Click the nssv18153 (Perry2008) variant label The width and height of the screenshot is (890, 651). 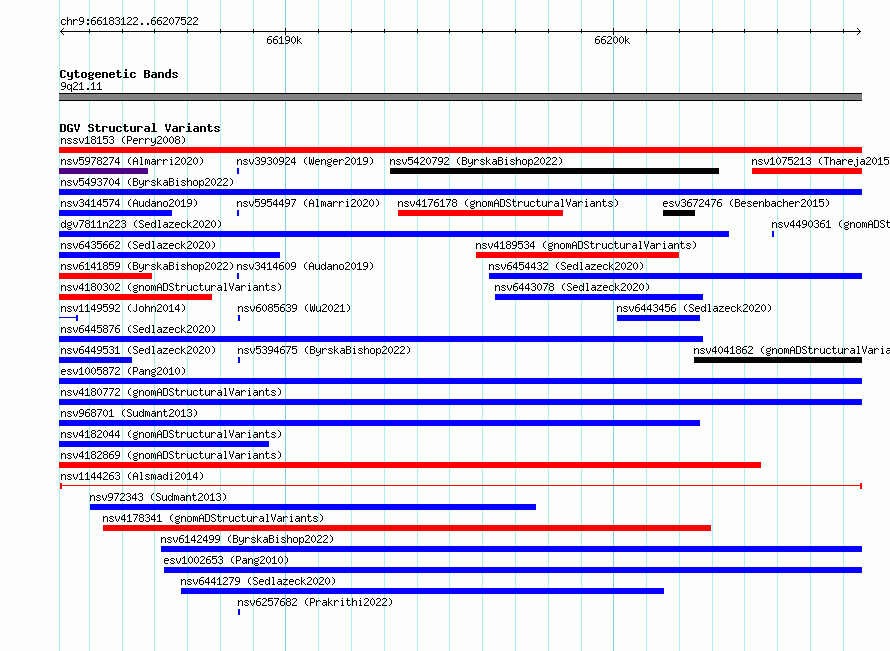point(123,140)
